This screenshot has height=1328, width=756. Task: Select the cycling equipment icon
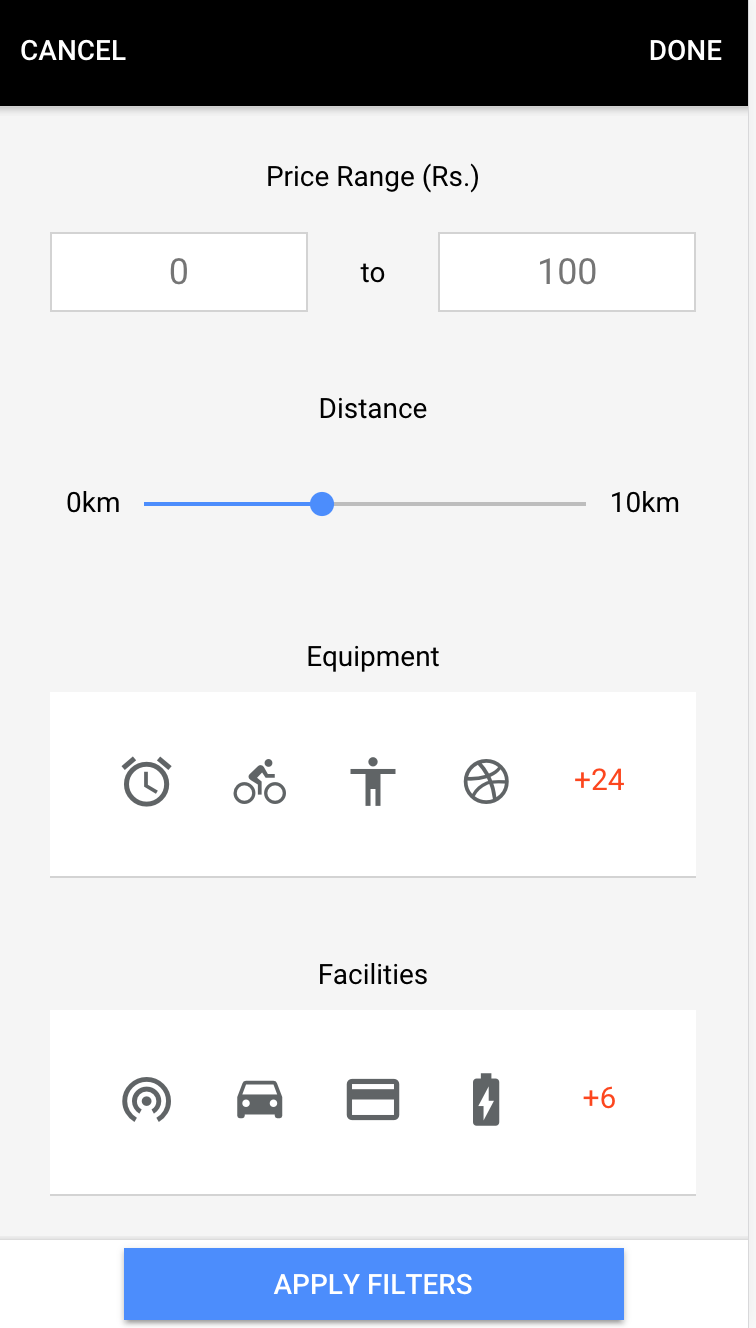coord(260,781)
